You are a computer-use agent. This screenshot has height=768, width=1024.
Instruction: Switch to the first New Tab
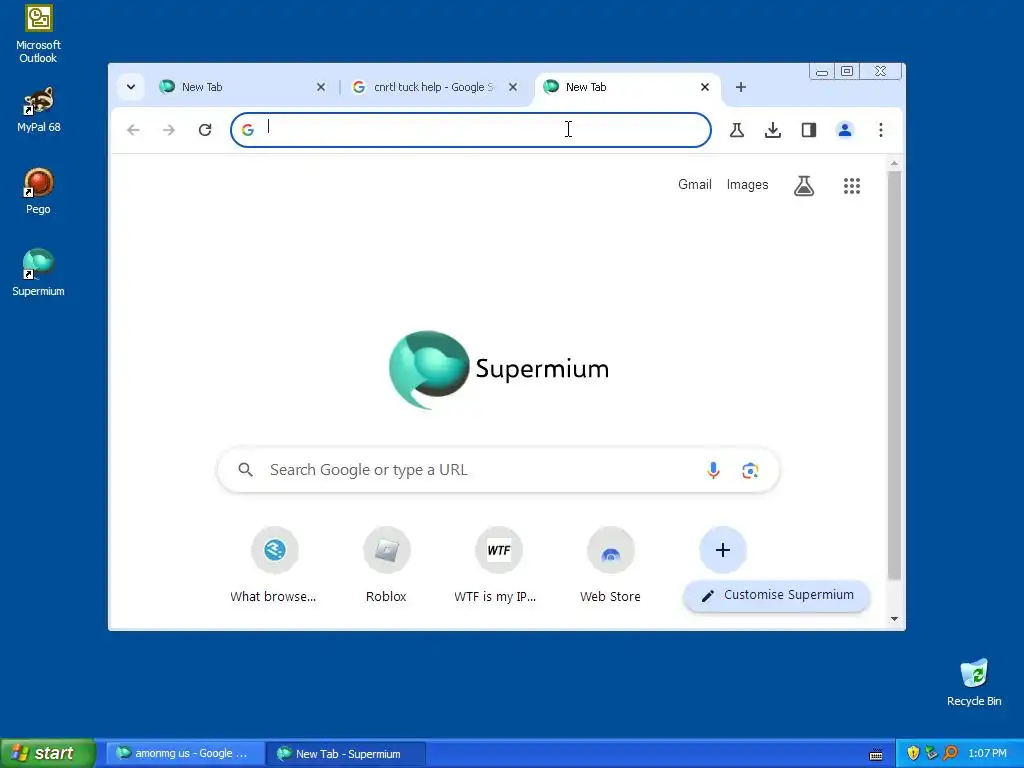coord(243,87)
